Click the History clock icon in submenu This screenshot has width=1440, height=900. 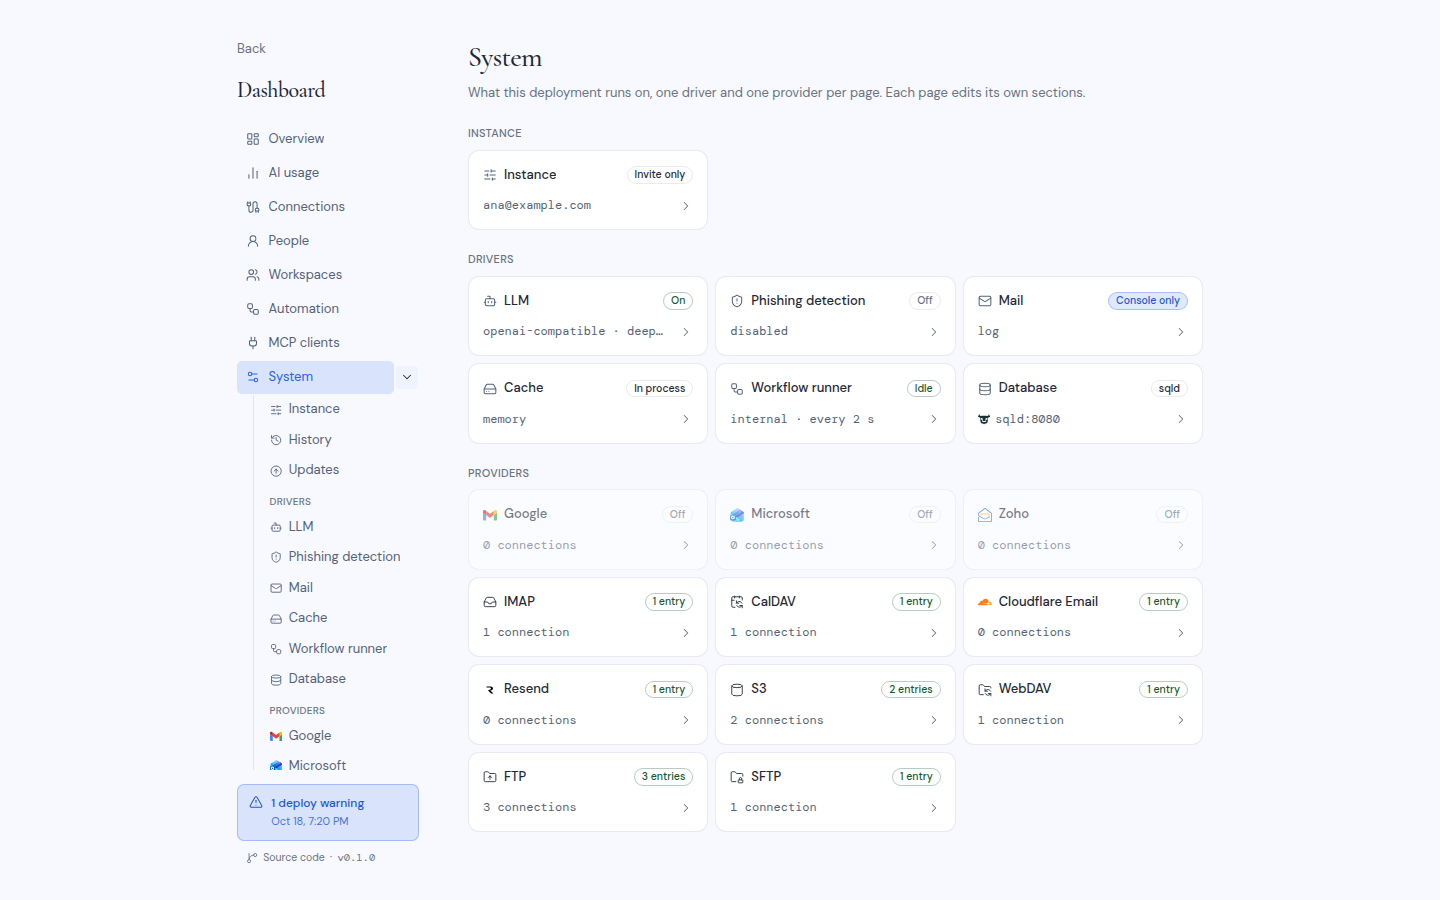coord(276,440)
